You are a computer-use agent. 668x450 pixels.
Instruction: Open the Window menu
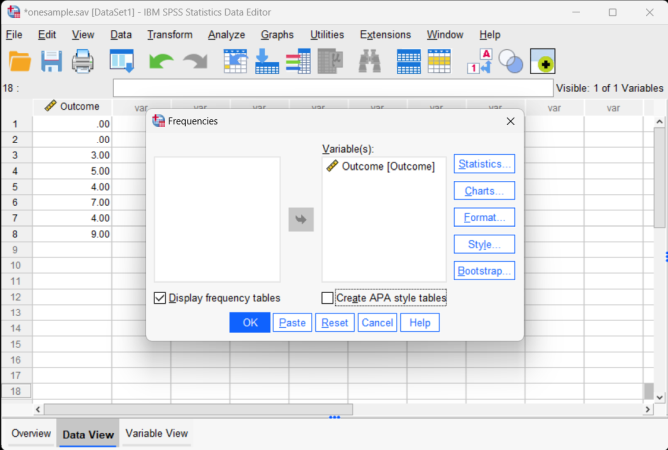[x=445, y=35]
